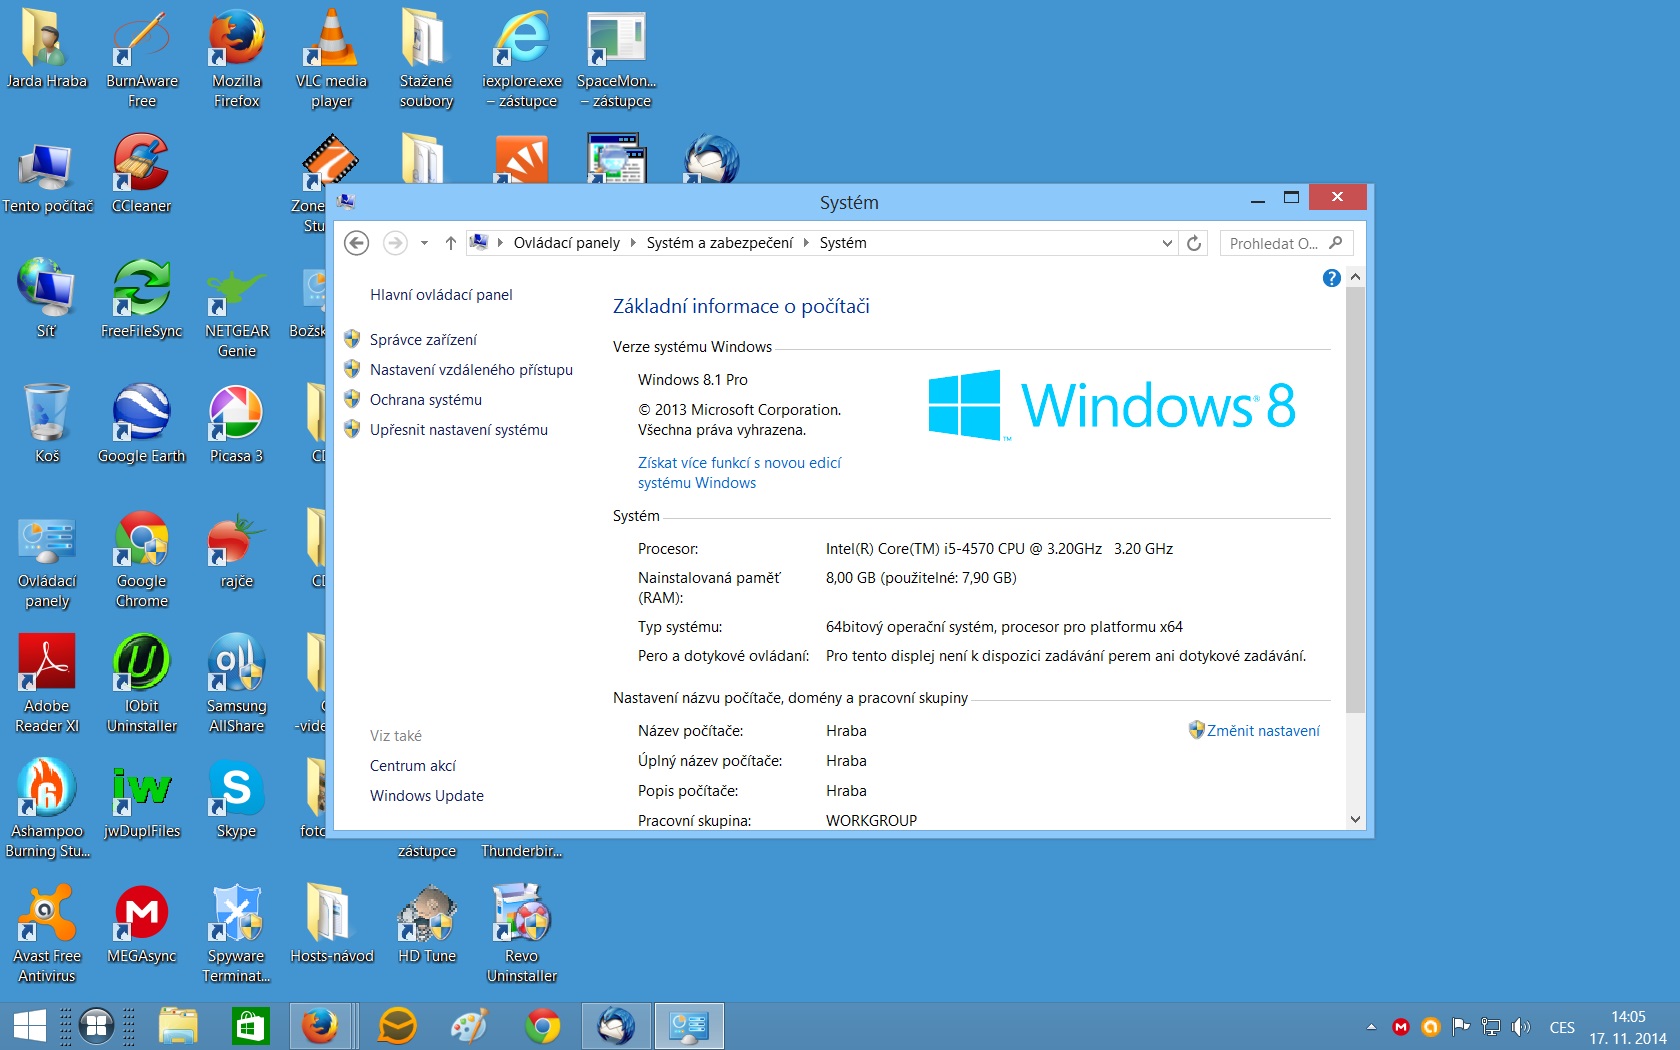Screen dimensions: 1680x1050
Task: Expand the root breadcrumb arrow before Ovládací panely
Action: [x=500, y=243]
